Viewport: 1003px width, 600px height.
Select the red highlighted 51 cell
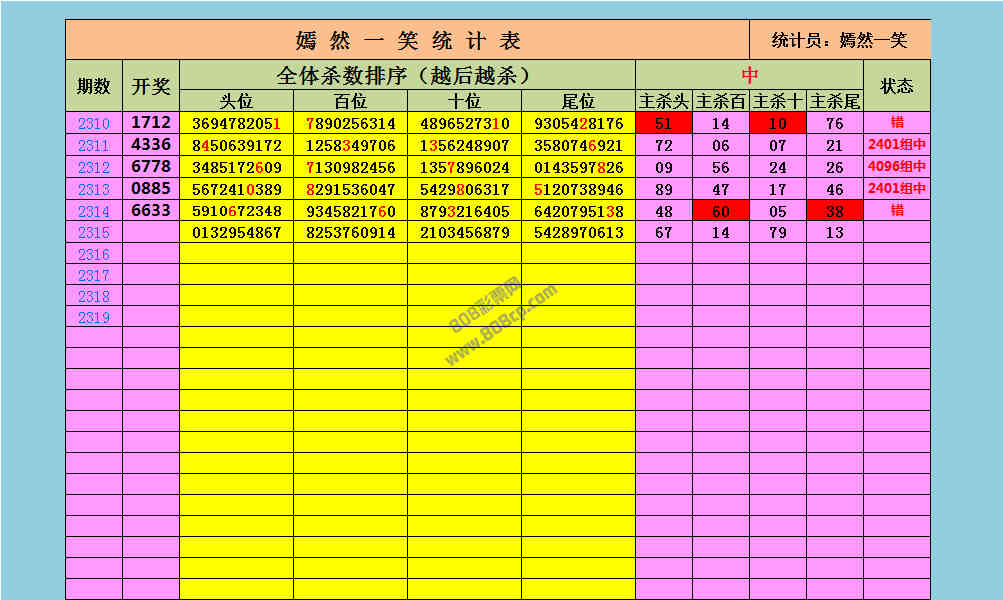[x=663, y=124]
